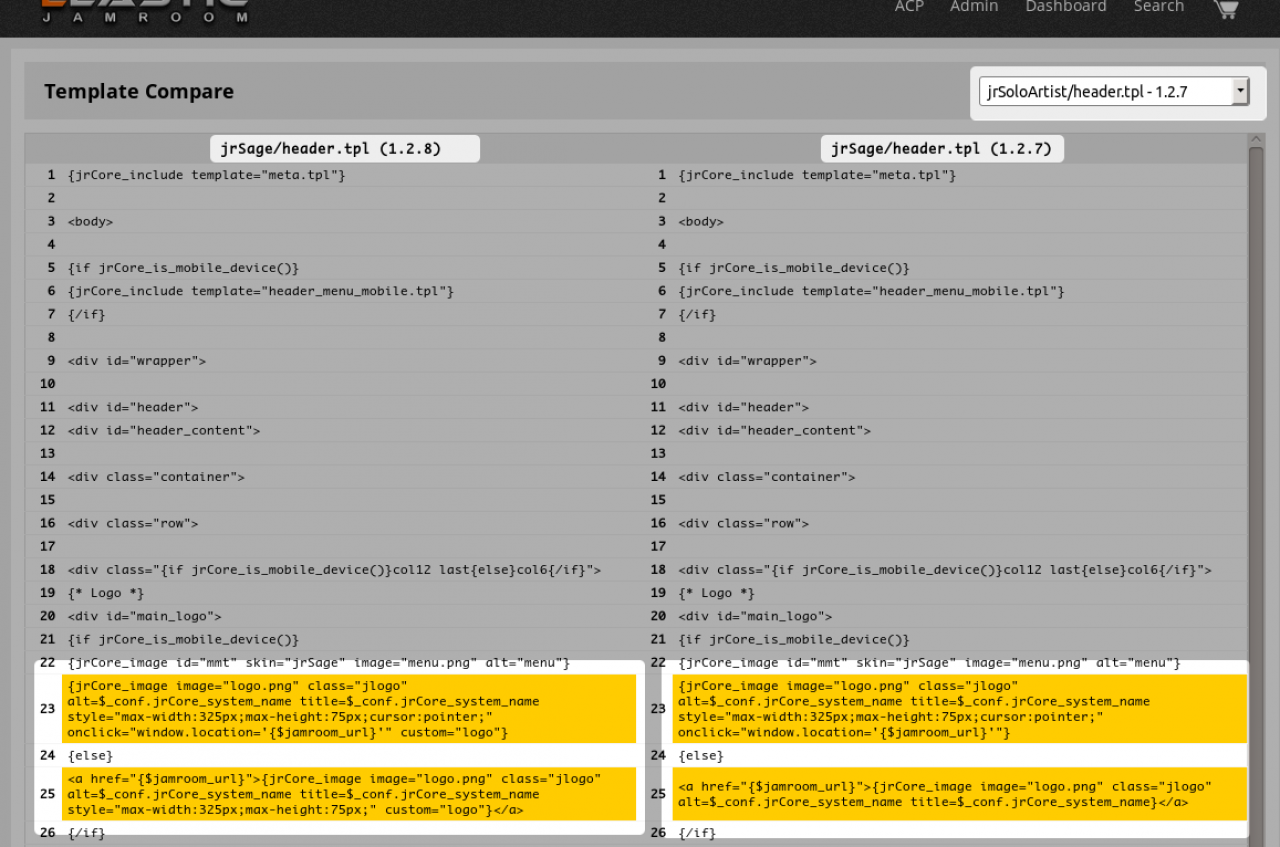Open the Admin menu item

click(973, 7)
